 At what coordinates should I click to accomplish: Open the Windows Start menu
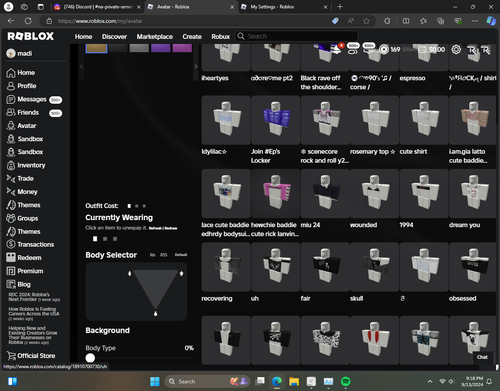(x=155, y=381)
